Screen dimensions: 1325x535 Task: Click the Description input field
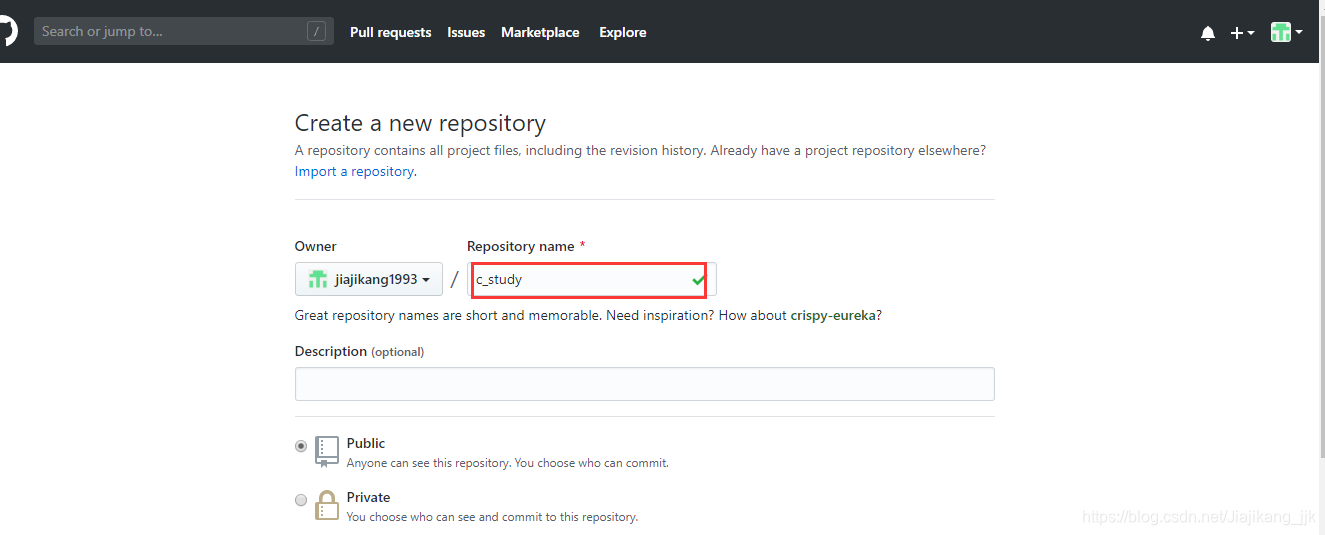(644, 384)
